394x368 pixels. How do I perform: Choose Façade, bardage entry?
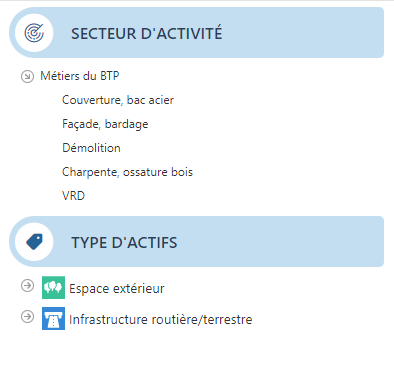click(x=105, y=124)
